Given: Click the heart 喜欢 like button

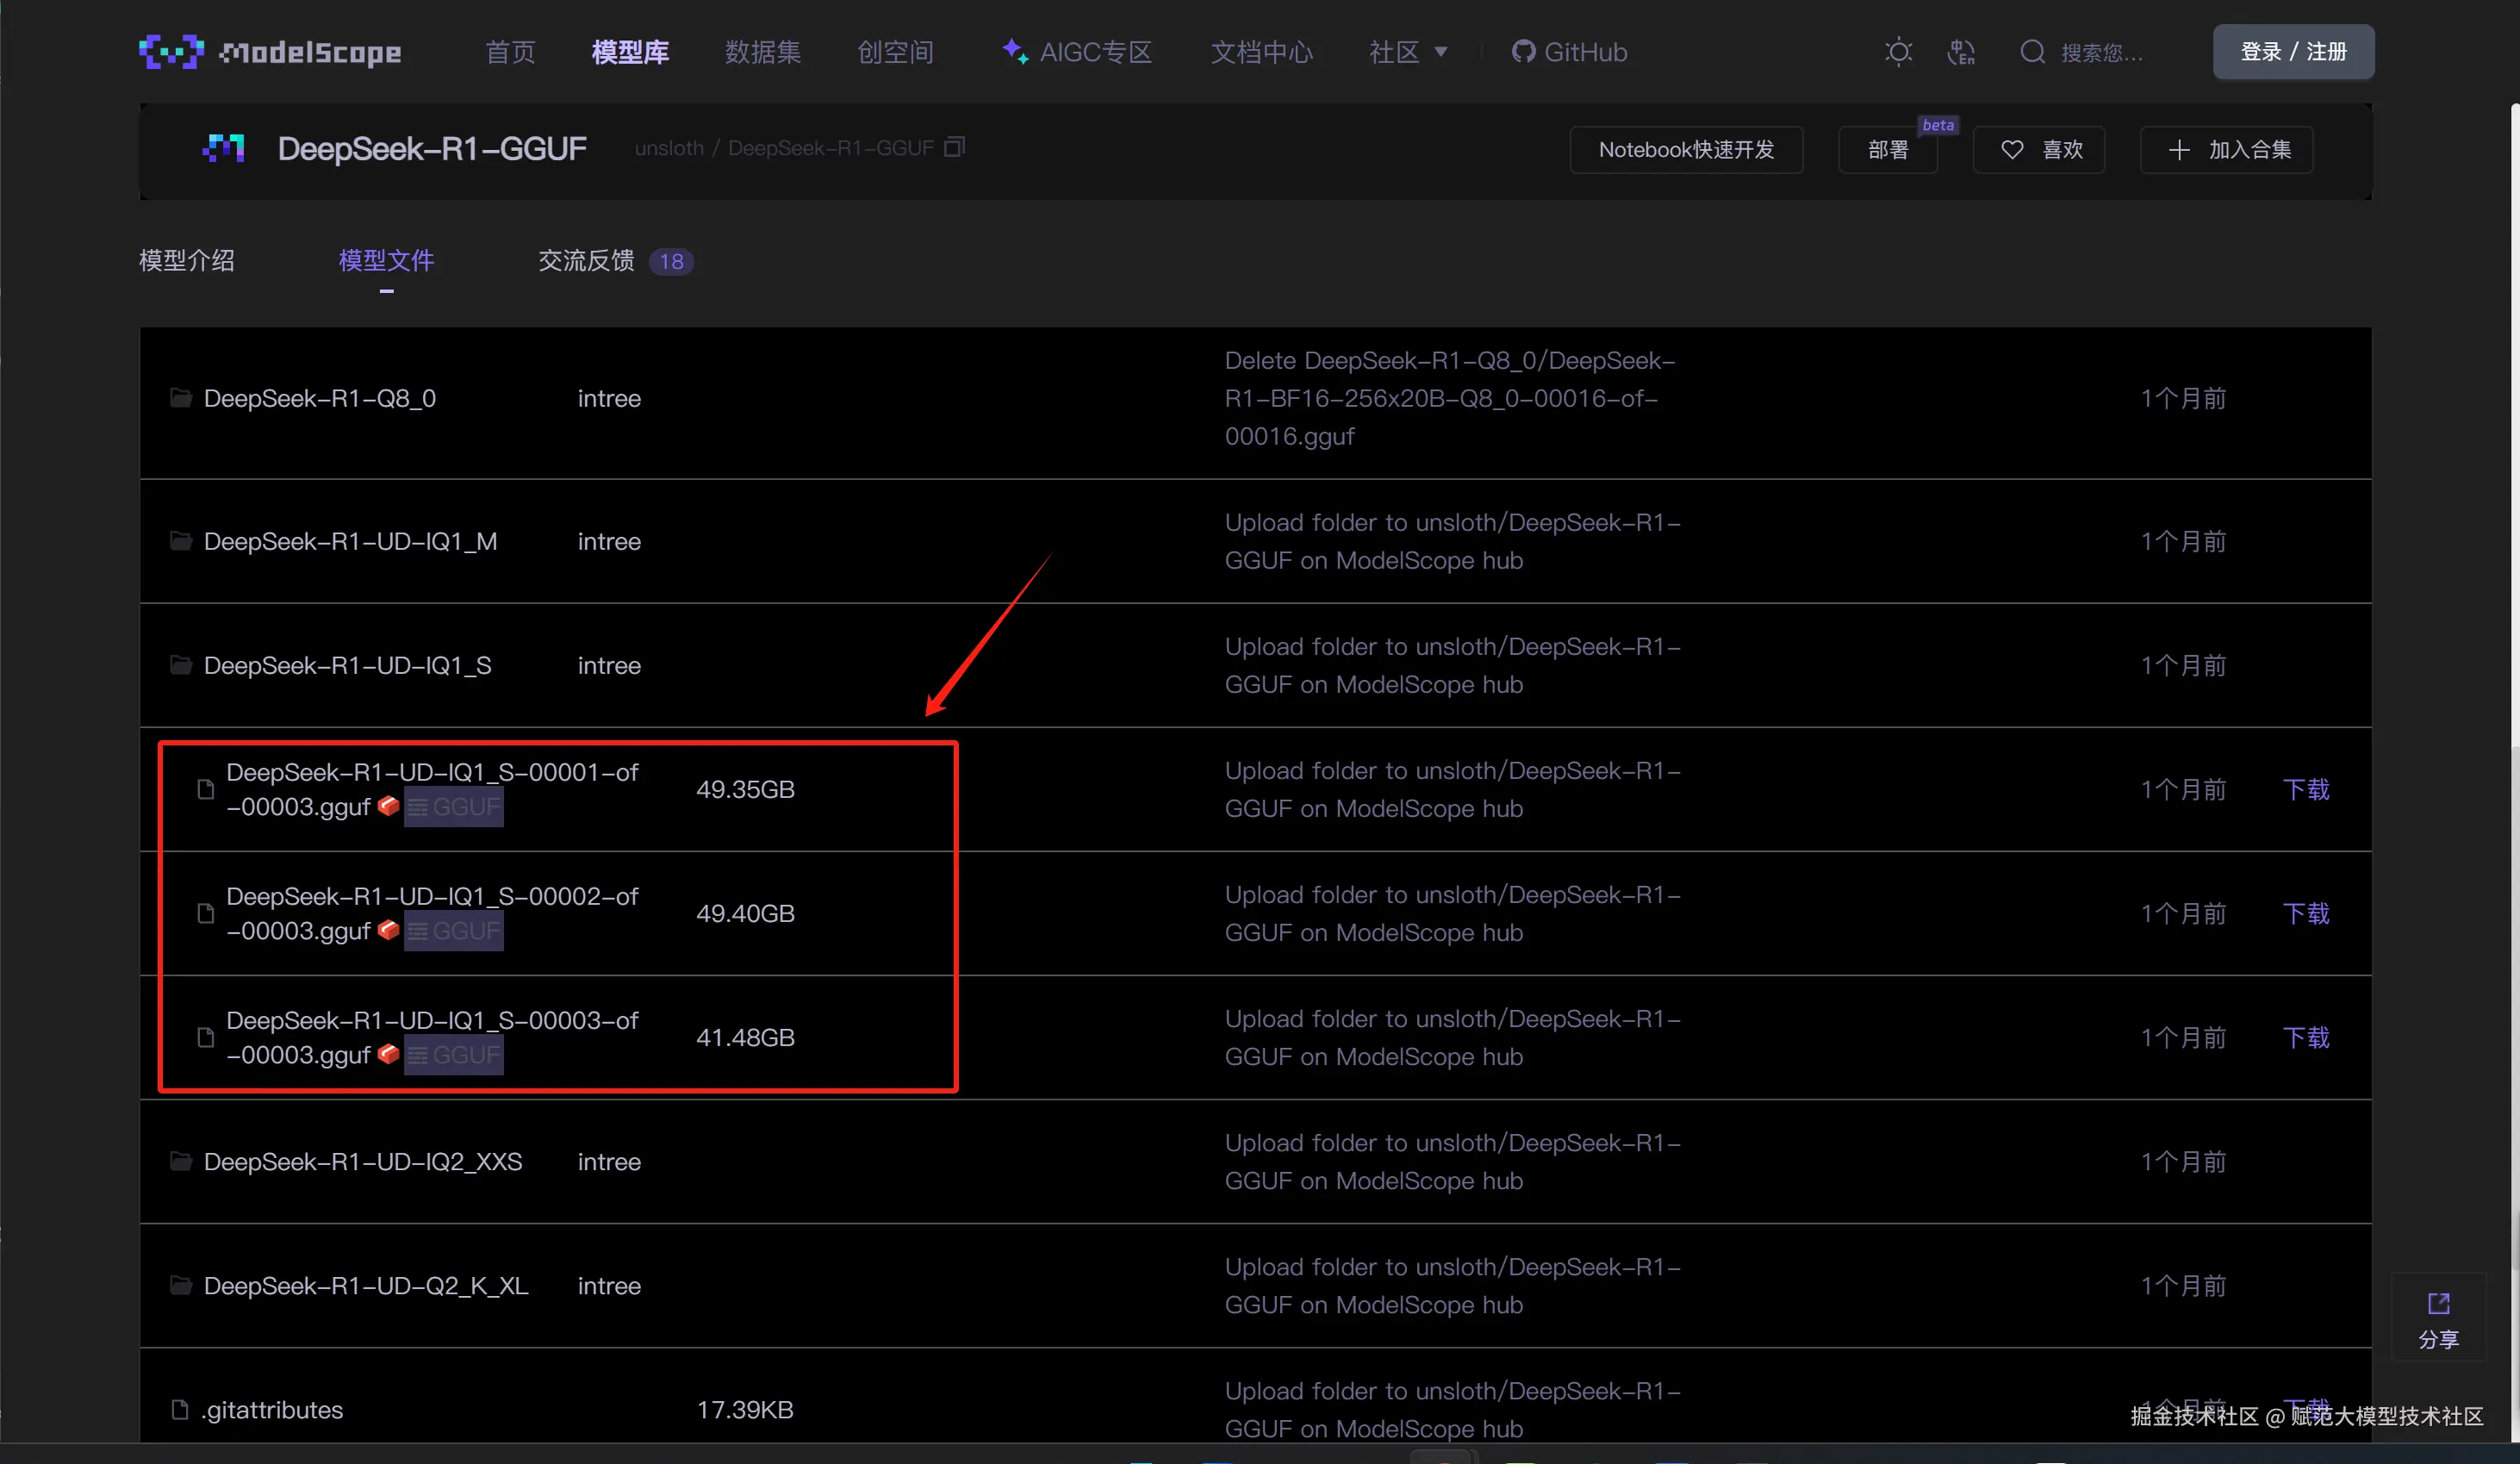Looking at the screenshot, I should coord(2039,150).
